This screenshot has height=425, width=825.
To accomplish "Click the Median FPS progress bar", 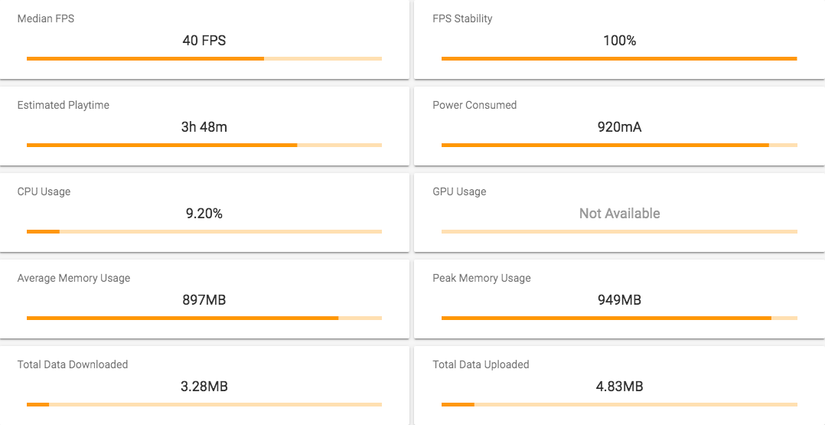I will [x=204, y=58].
